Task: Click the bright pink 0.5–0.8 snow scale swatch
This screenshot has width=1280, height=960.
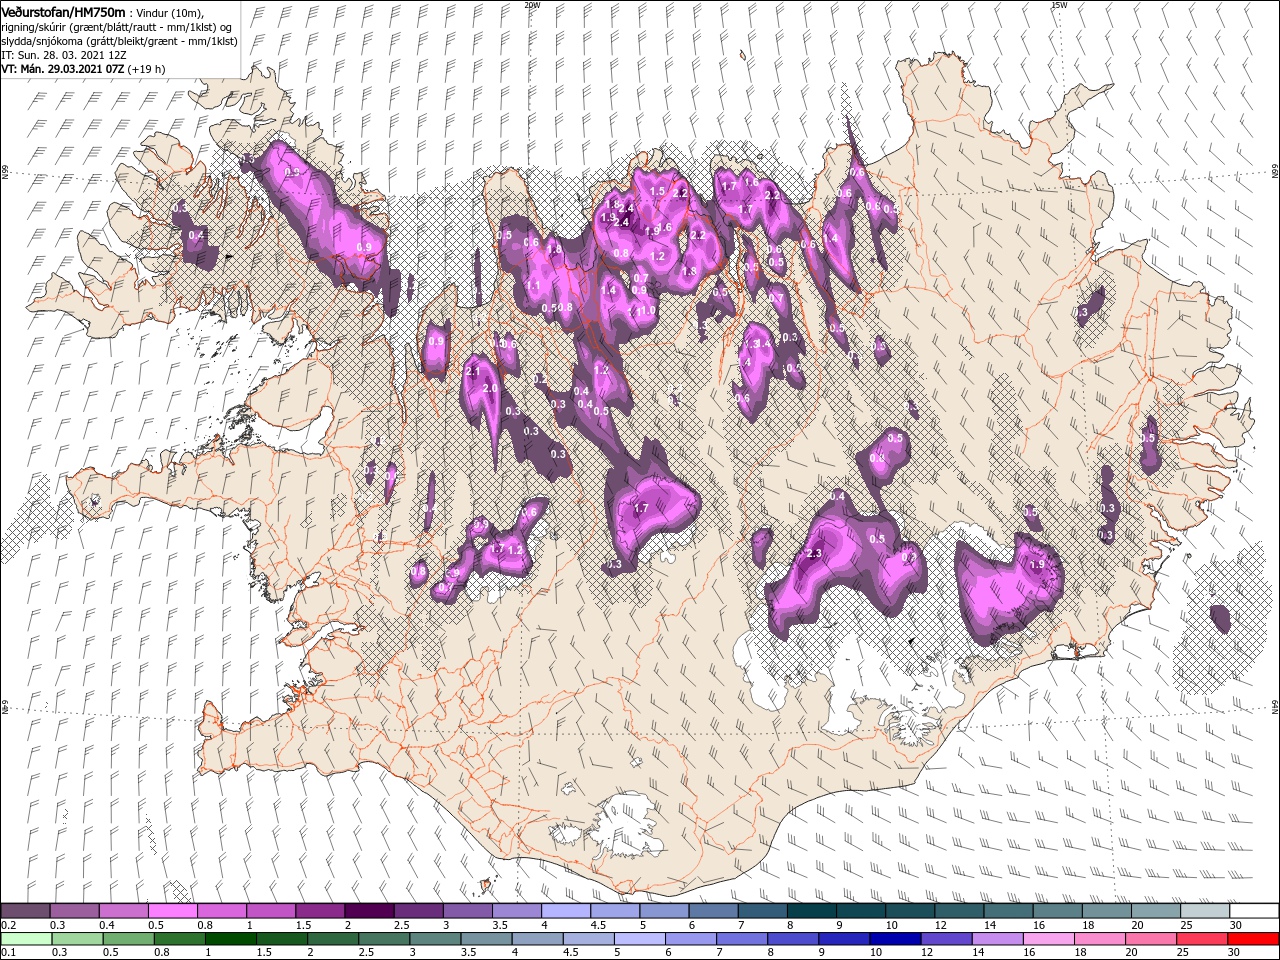Action: (172, 911)
